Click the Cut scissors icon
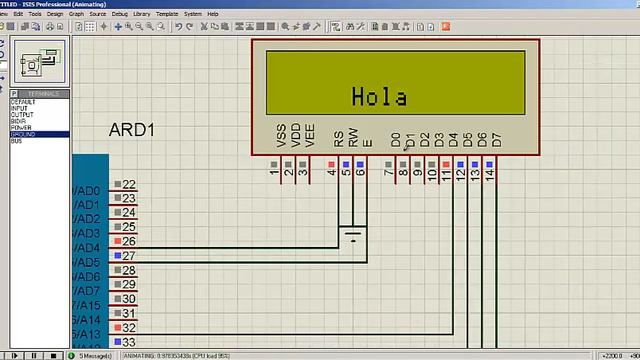 pyautogui.click(x=204, y=27)
